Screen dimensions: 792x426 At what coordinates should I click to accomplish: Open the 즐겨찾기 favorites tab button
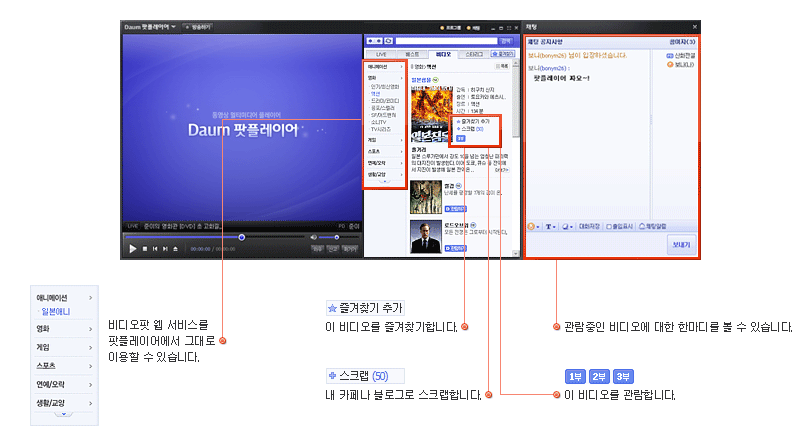503,54
